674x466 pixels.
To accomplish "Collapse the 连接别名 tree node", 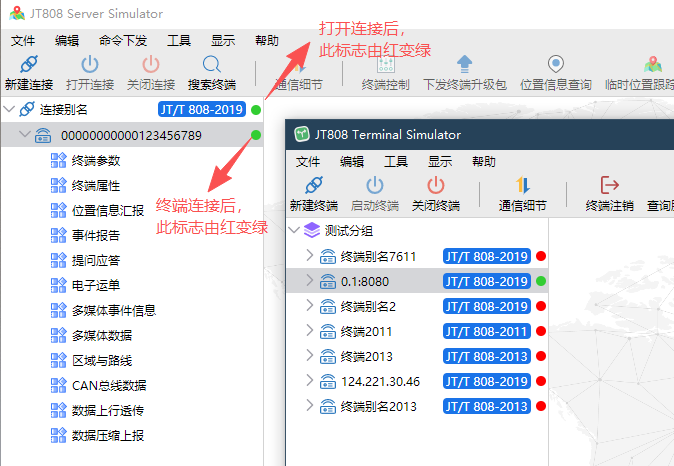I will (10, 109).
